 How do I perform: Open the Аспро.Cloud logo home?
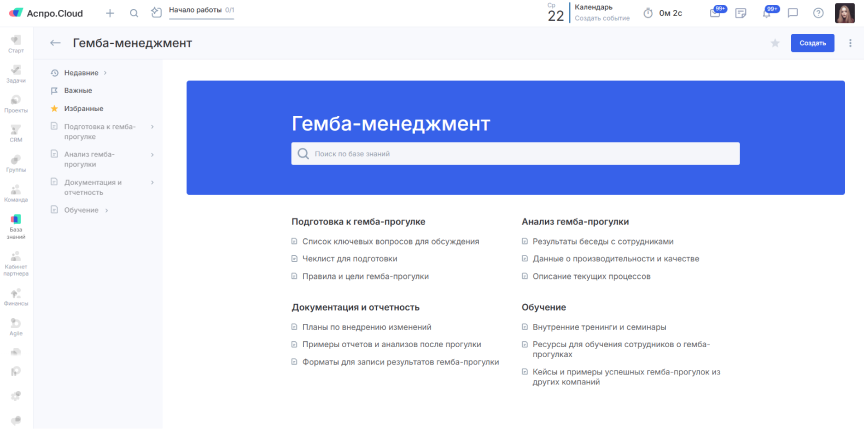pos(46,13)
